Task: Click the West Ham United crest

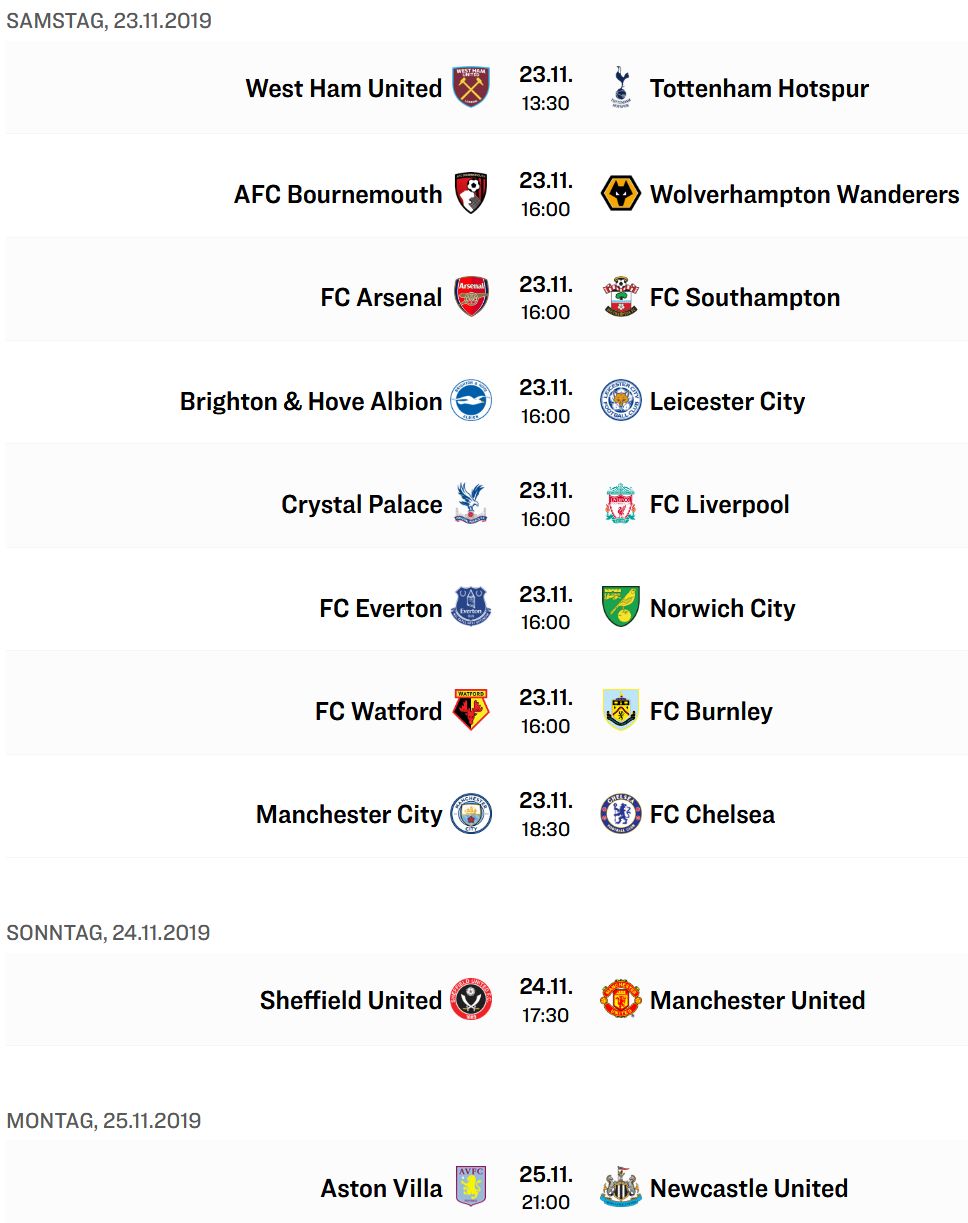Action: point(471,88)
